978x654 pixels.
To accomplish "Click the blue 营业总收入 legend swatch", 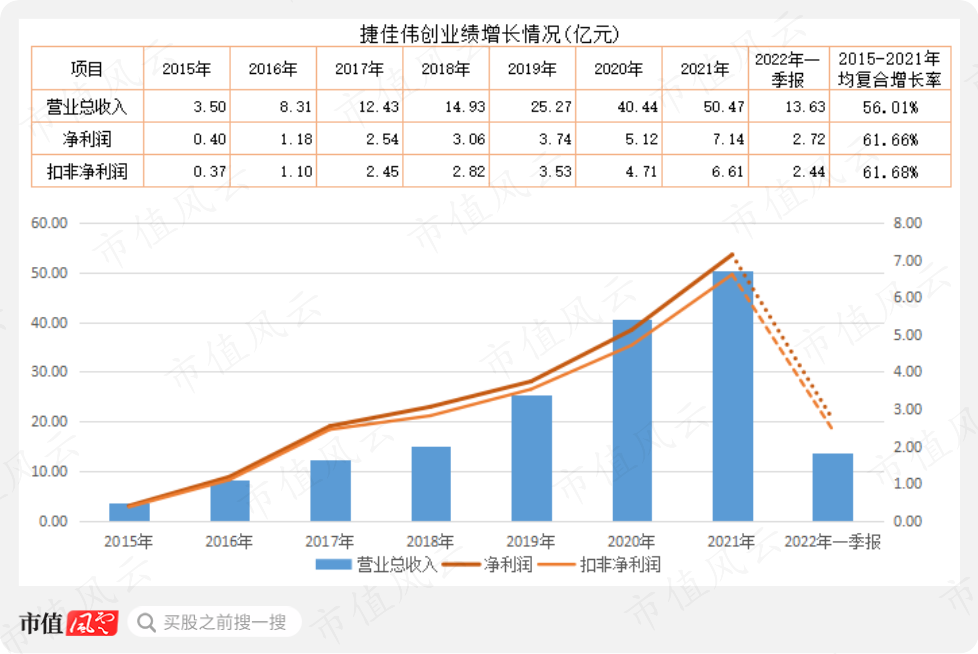I will [333, 565].
